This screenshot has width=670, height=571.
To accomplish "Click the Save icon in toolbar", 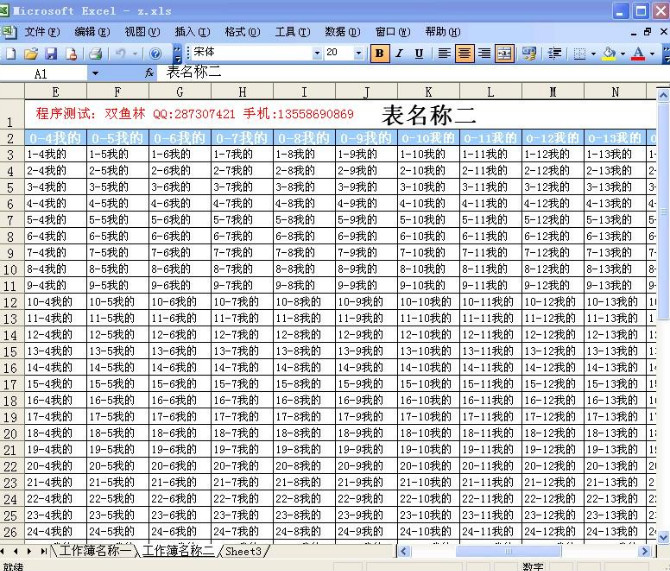I will pyautogui.click(x=50, y=53).
